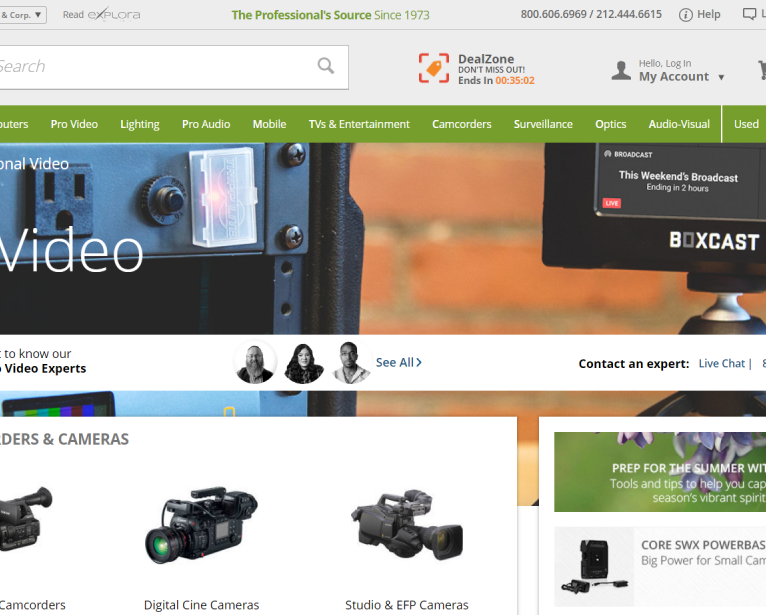This screenshot has height=615, width=766.
Task: Click the search magnifying glass icon
Action: pyautogui.click(x=326, y=66)
